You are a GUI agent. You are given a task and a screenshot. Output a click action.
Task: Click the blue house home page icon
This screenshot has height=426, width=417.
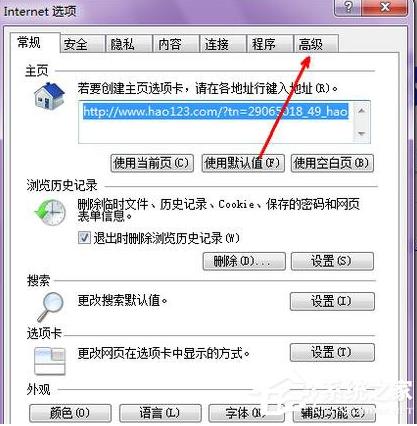tap(49, 95)
